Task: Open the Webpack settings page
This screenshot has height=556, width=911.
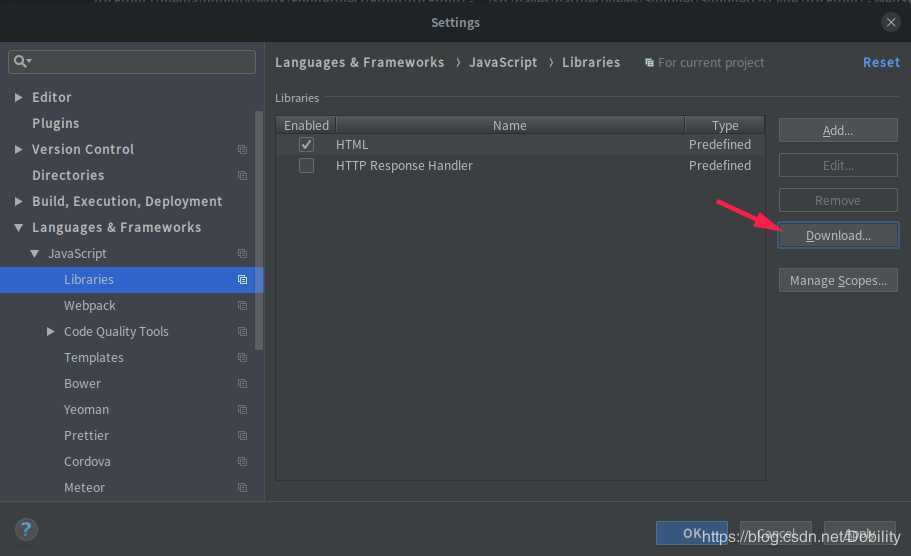Action: 89,306
